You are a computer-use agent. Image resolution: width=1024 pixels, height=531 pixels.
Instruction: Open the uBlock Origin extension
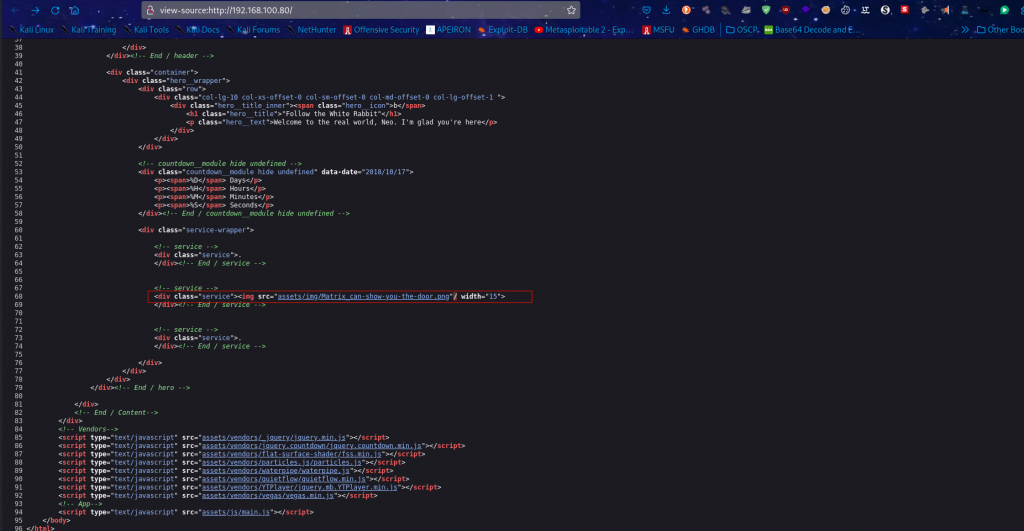point(786,10)
